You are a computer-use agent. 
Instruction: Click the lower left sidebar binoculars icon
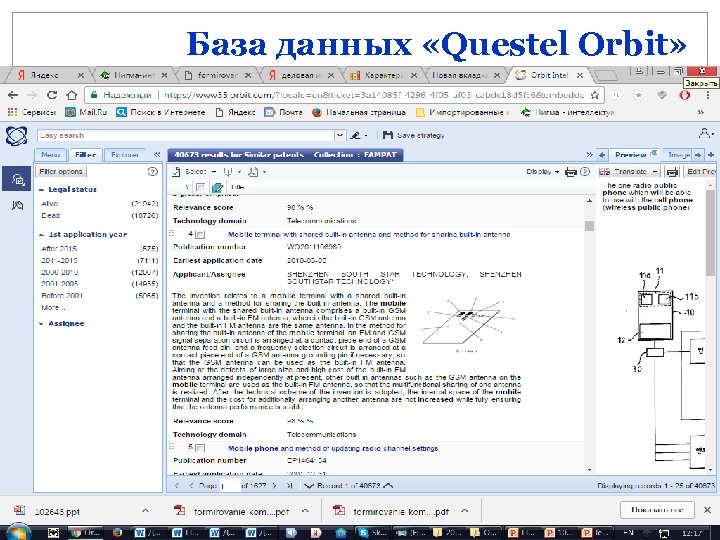coord(17,205)
